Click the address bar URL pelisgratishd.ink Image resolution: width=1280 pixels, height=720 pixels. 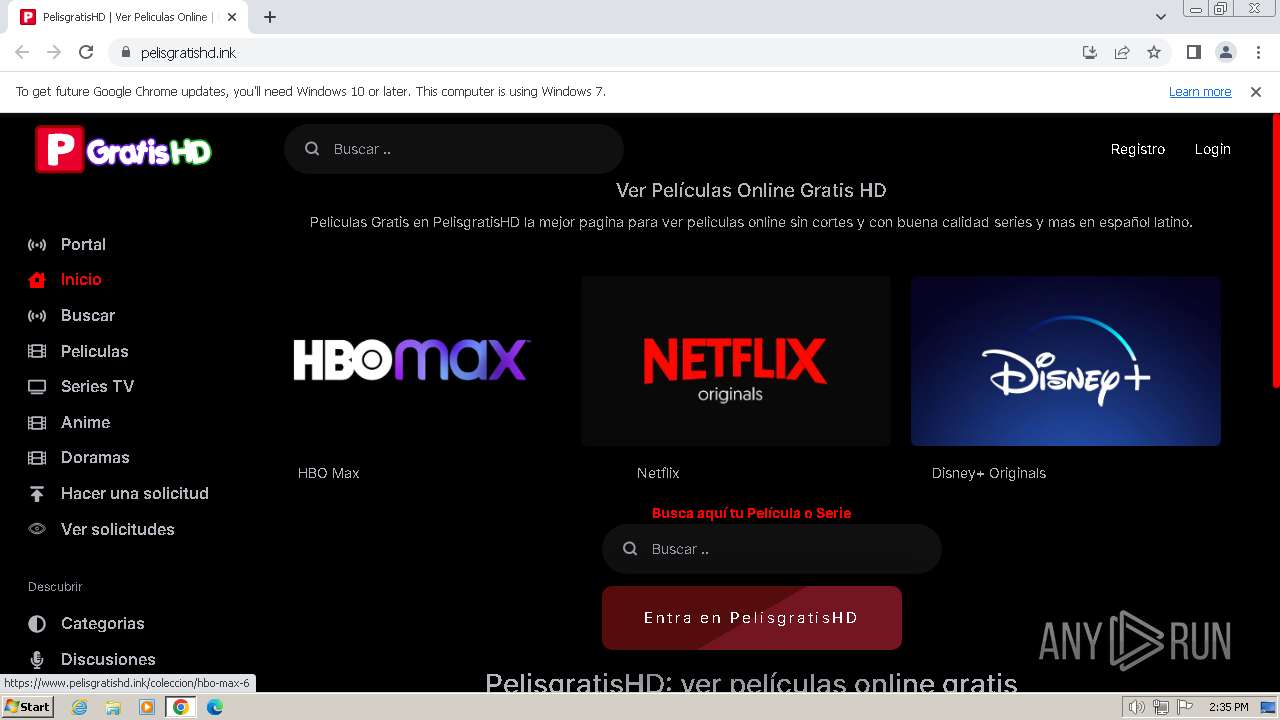[x=189, y=52]
